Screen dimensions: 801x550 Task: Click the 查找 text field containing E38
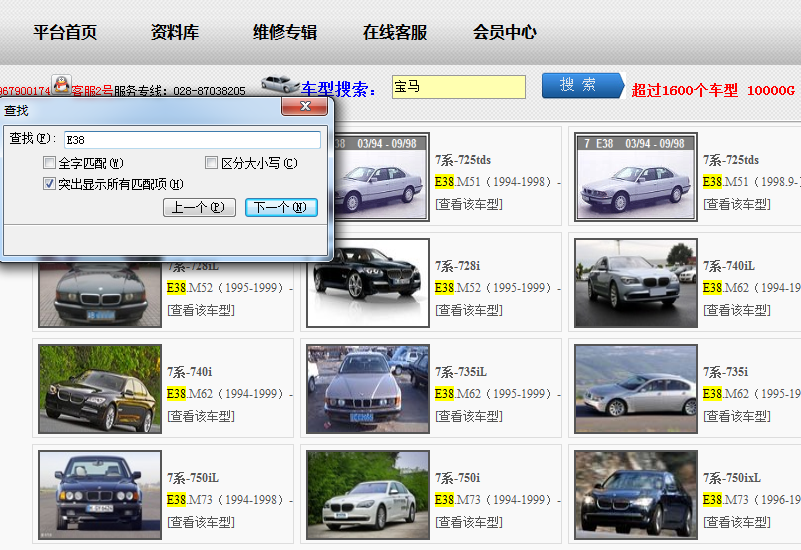(x=192, y=139)
